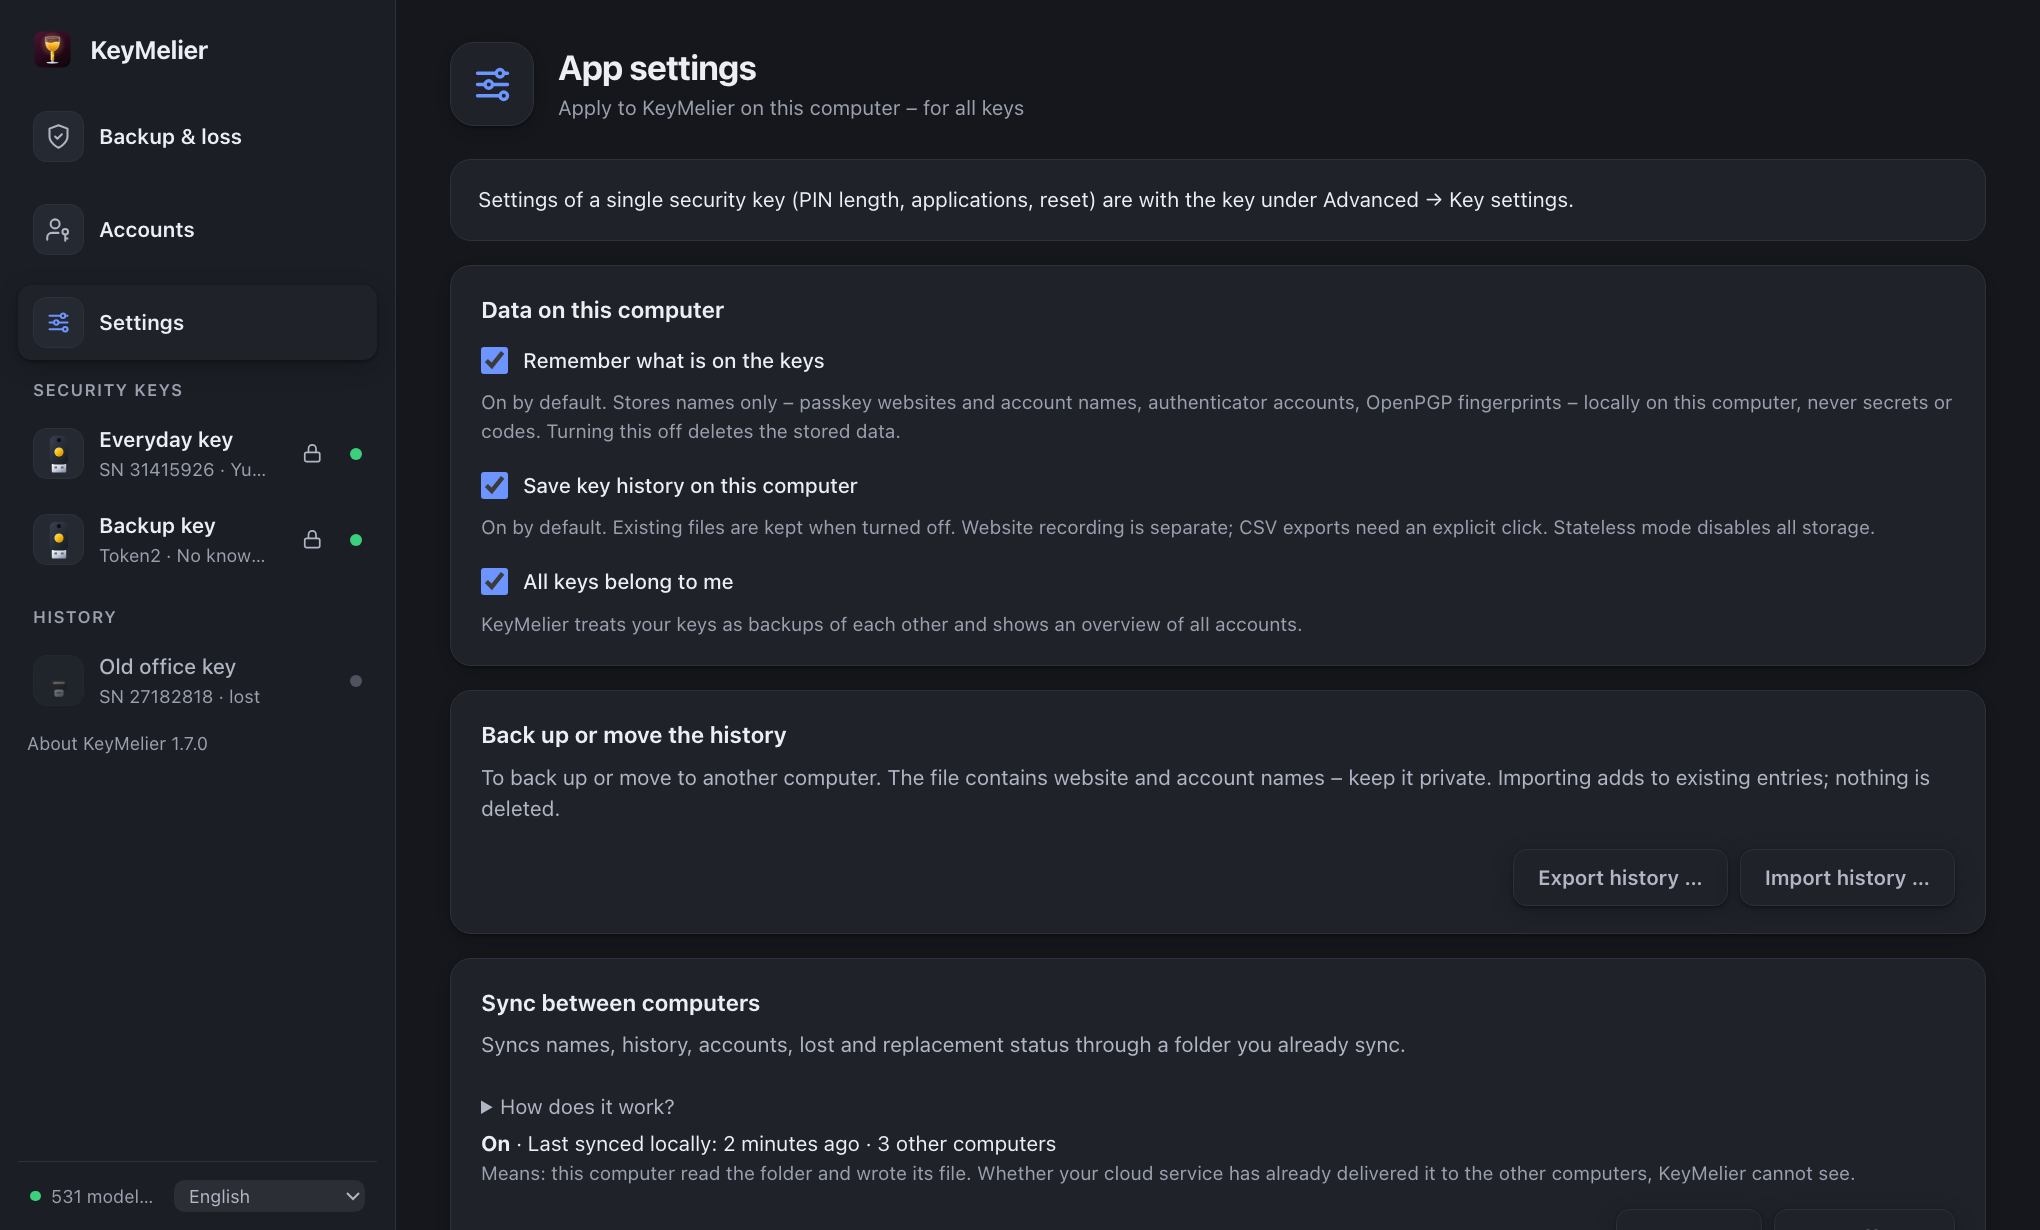Image resolution: width=2040 pixels, height=1230 pixels.
Task: Click the shield icon beside Backup & loss
Action: [x=58, y=136]
